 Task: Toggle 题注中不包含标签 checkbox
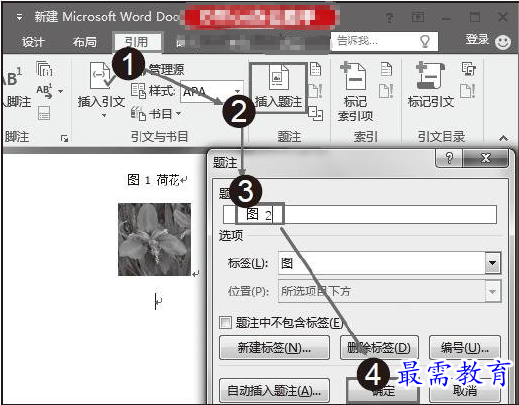point(225,322)
